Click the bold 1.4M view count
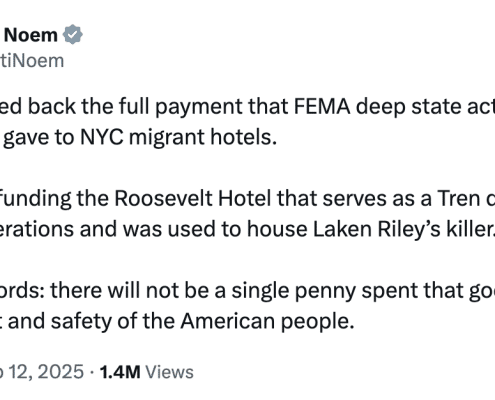Viewport: 495px width, 400px height. click(x=120, y=372)
